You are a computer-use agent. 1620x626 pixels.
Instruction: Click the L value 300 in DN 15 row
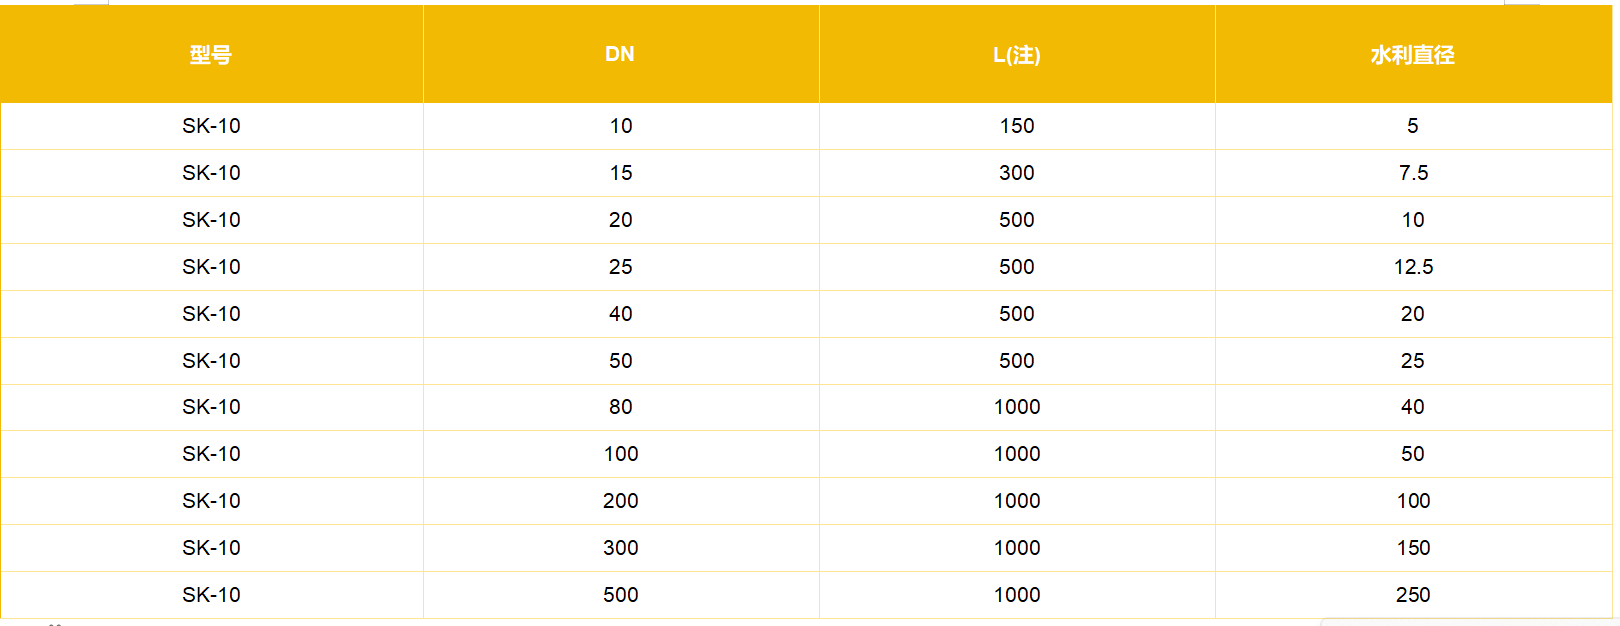[1017, 173]
